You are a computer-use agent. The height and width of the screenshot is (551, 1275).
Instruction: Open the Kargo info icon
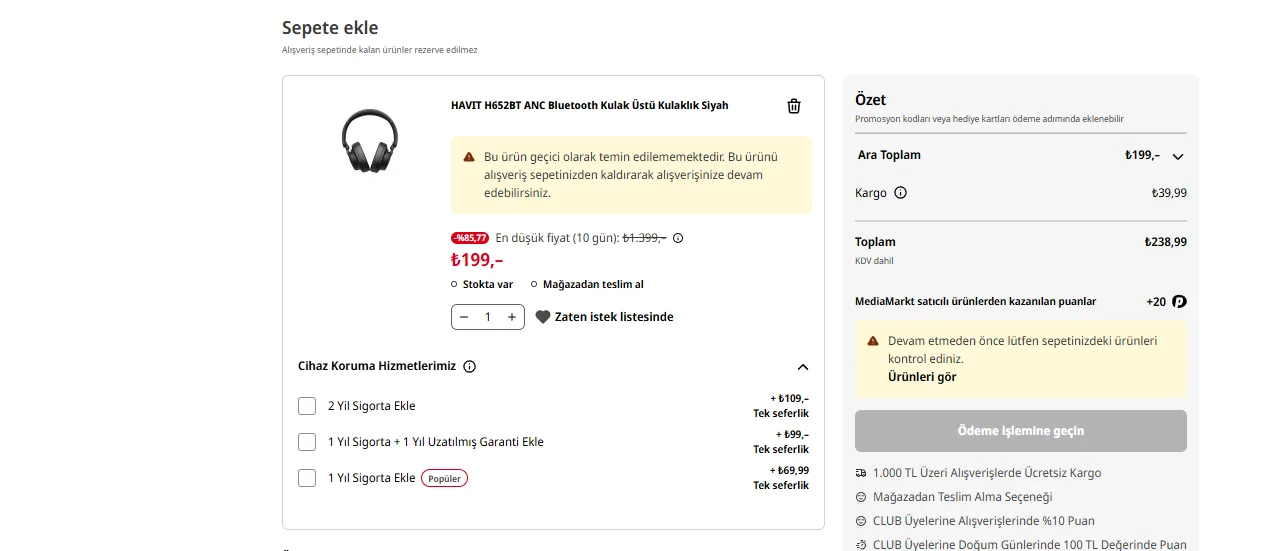point(900,193)
